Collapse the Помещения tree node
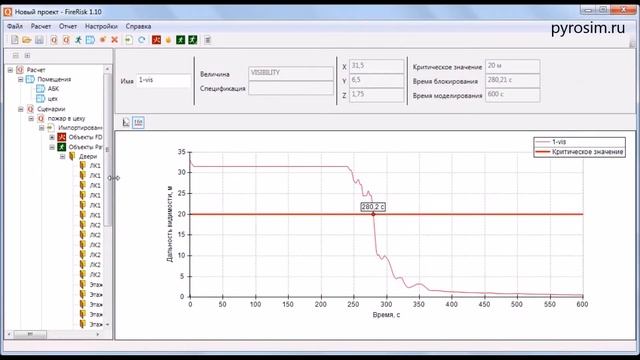This screenshot has height=360, width=640. click(x=20, y=80)
